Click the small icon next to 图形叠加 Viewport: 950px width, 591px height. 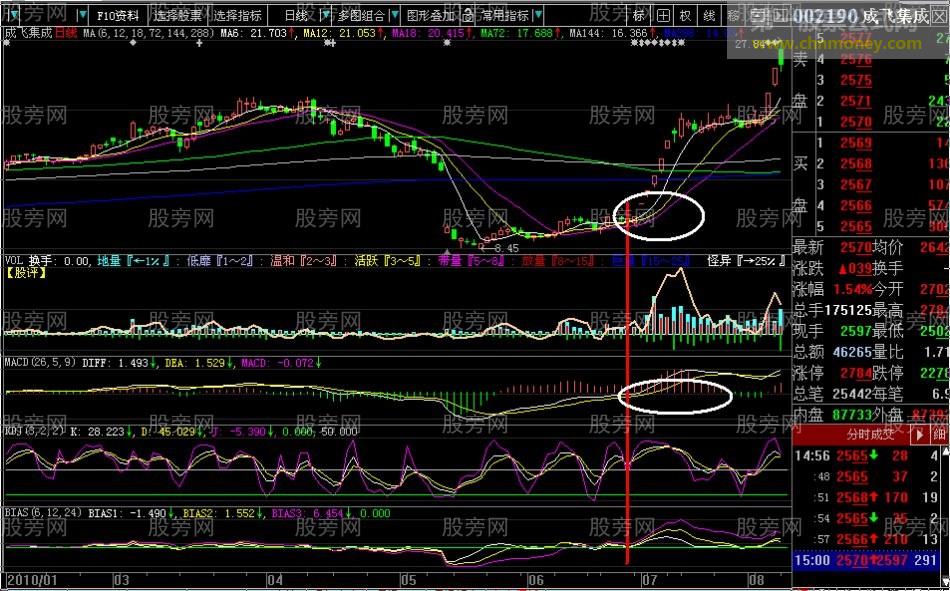pyautogui.click(x=468, y=15)
